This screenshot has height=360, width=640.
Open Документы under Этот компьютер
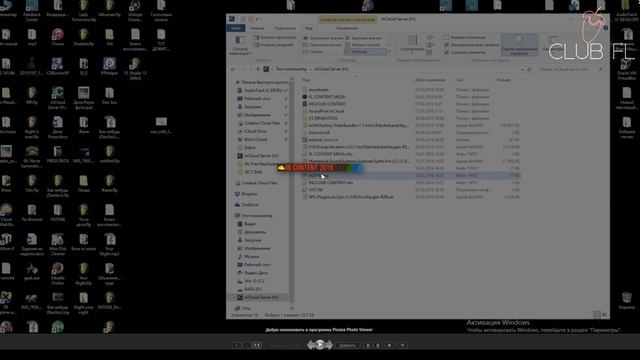(x=255, y=232)
